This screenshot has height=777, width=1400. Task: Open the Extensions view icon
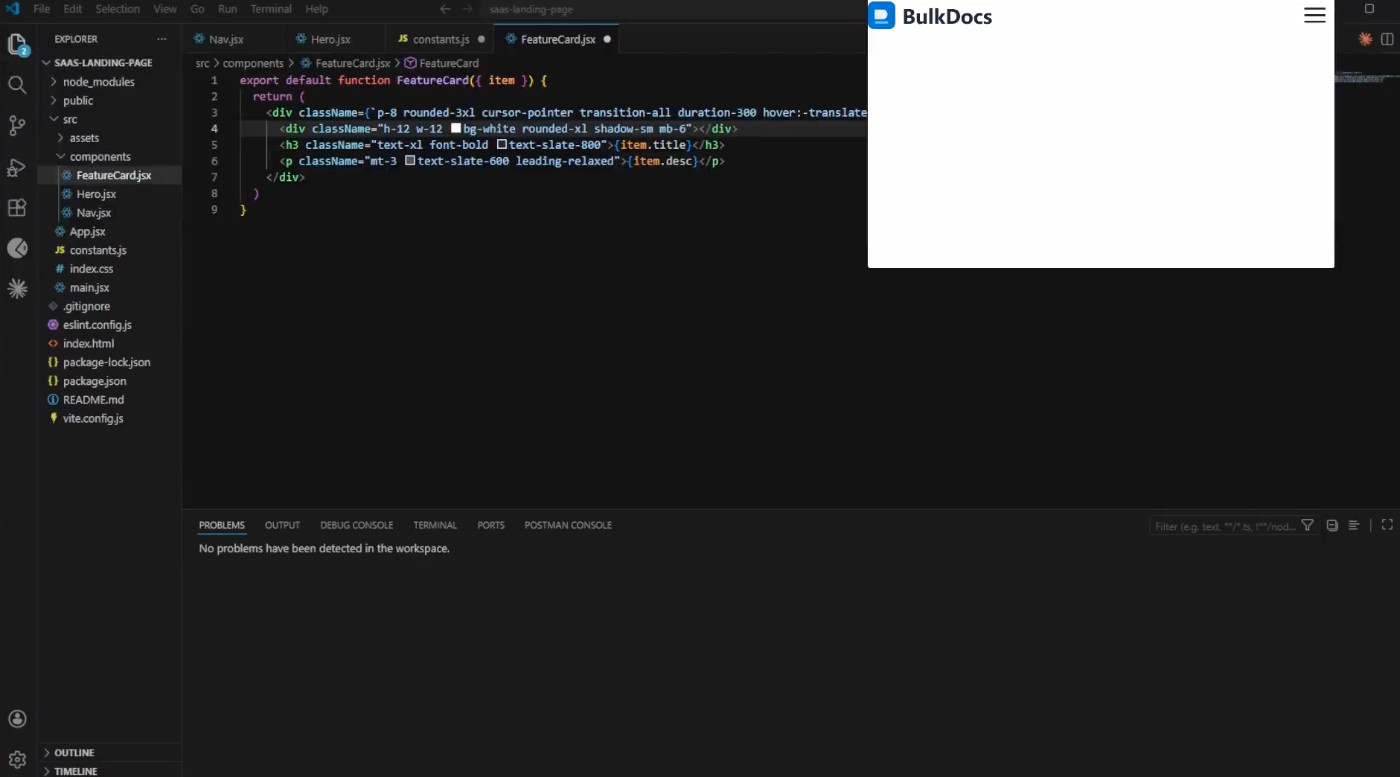point(17,208)
